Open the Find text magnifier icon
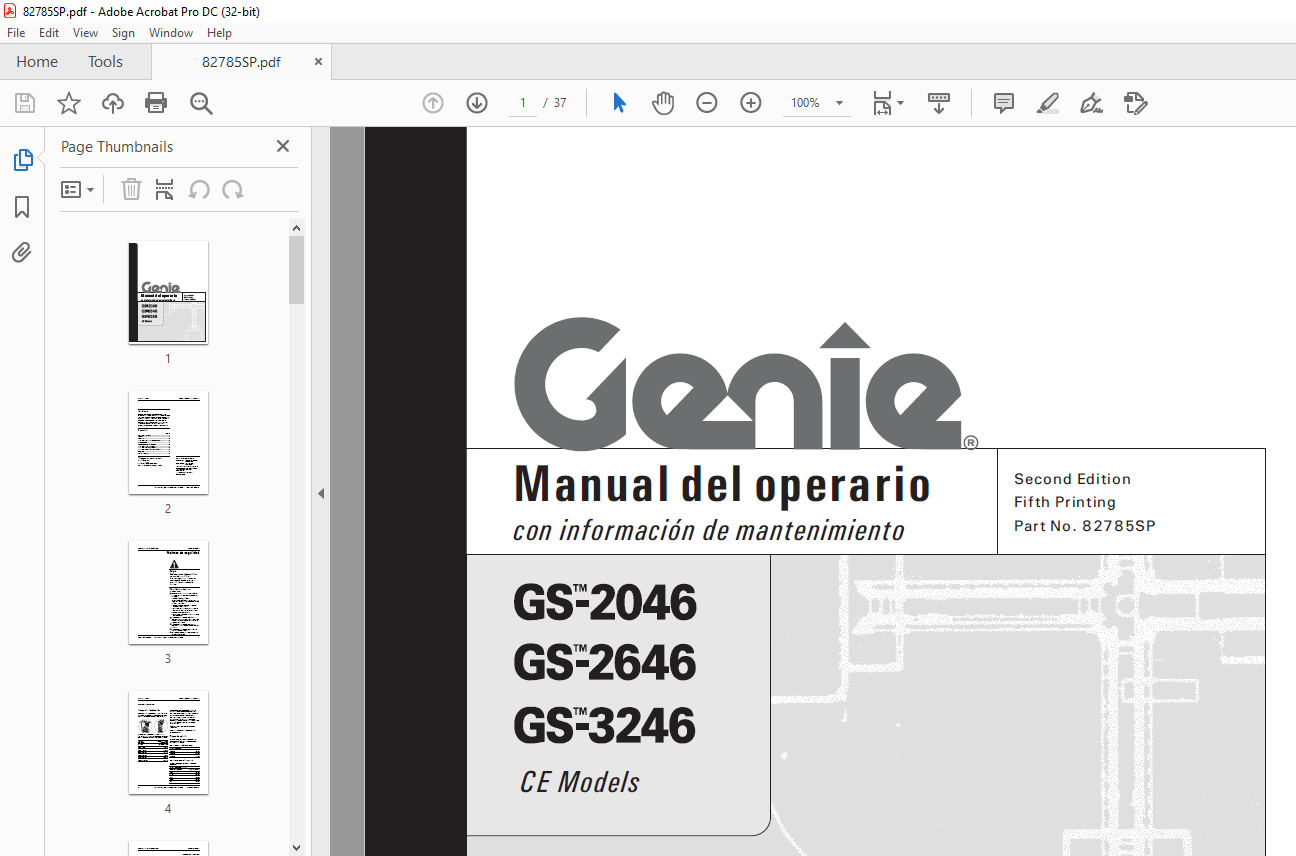The height and width of the screenshot is (856, 1296). (x=201, y=103)
